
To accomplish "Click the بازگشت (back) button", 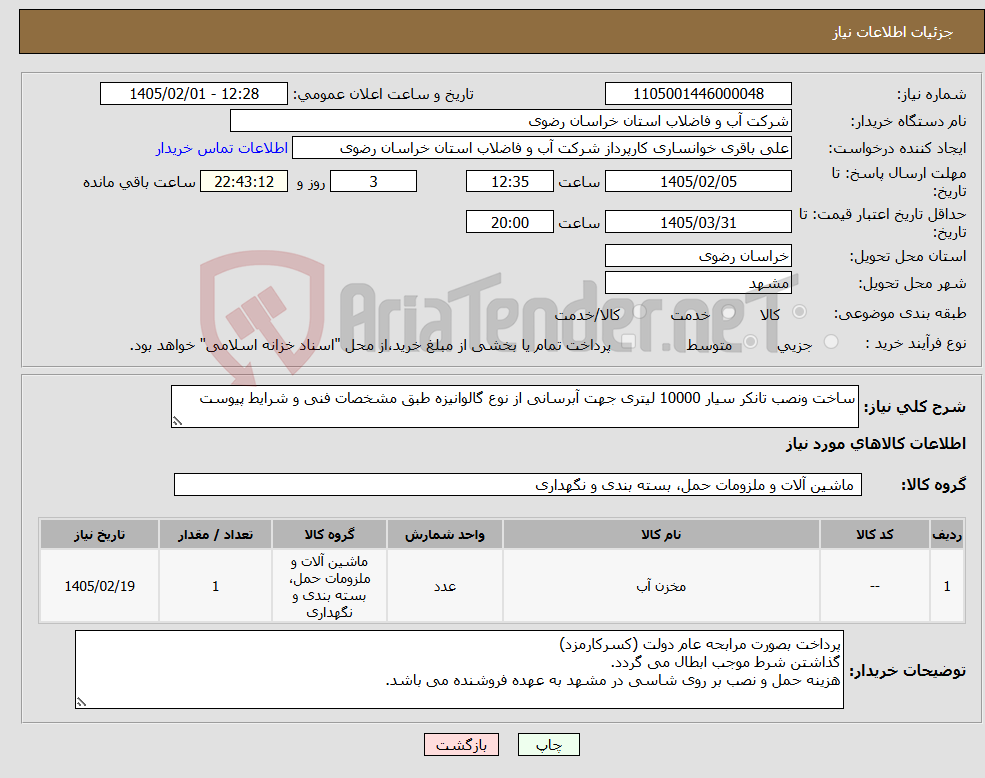I will (461, 745).
